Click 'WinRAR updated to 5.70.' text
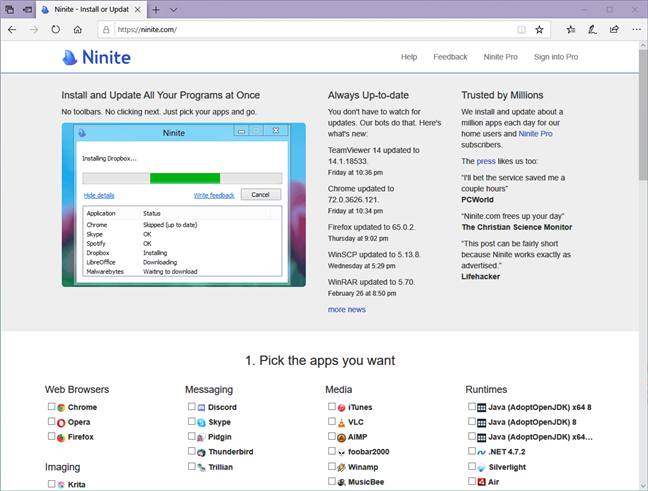Viewport: 648px width, 491px height. (x=372, y=282)
